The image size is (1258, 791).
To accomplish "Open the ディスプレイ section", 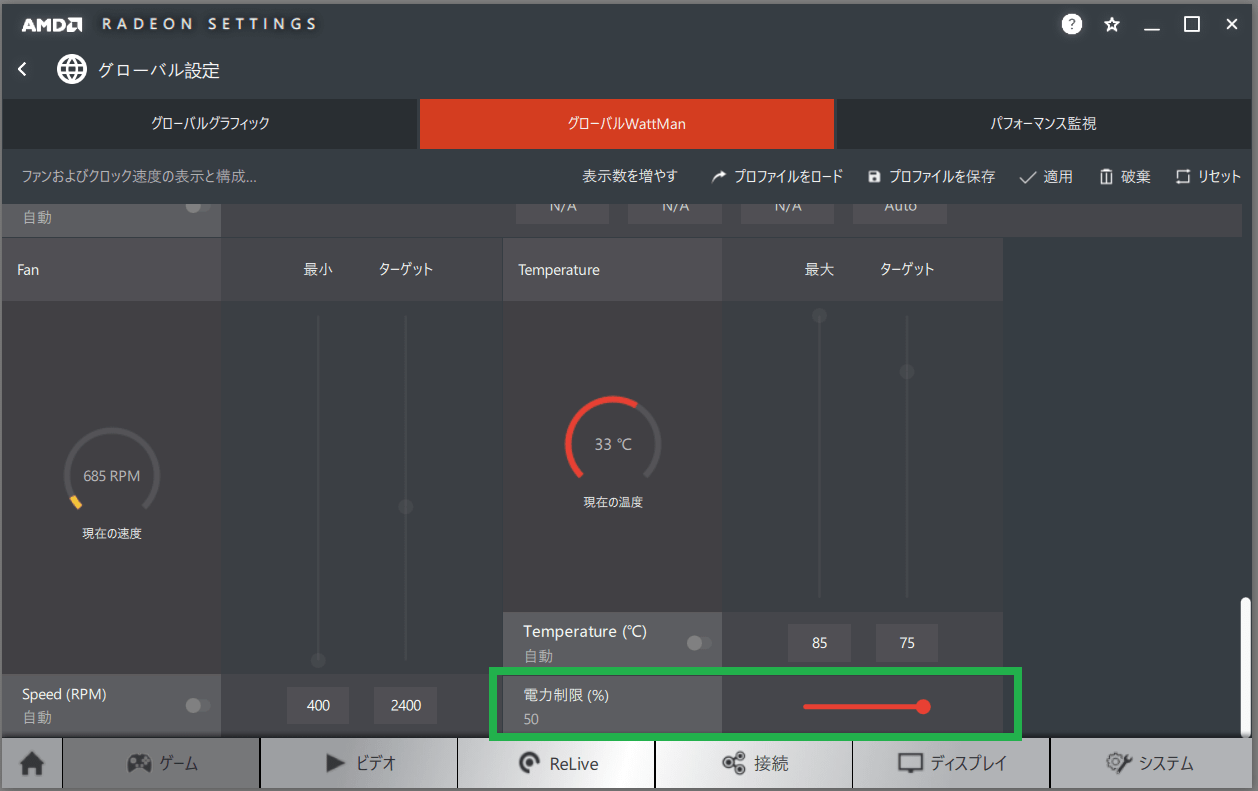I will point(951,764).
